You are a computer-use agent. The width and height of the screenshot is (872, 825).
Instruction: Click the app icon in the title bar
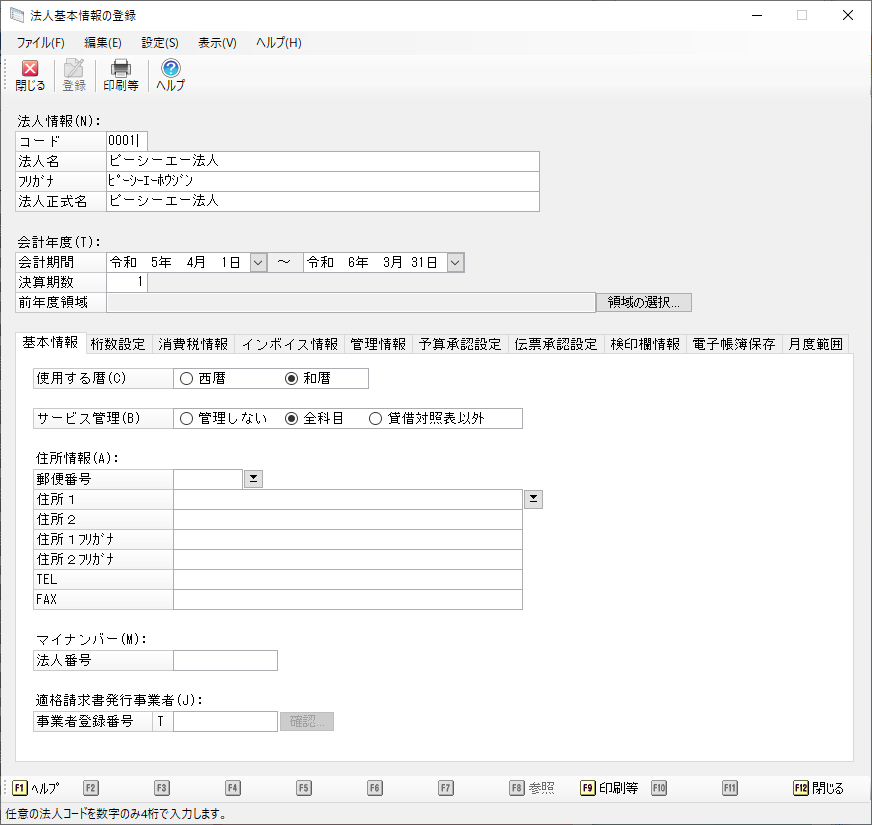17,15
